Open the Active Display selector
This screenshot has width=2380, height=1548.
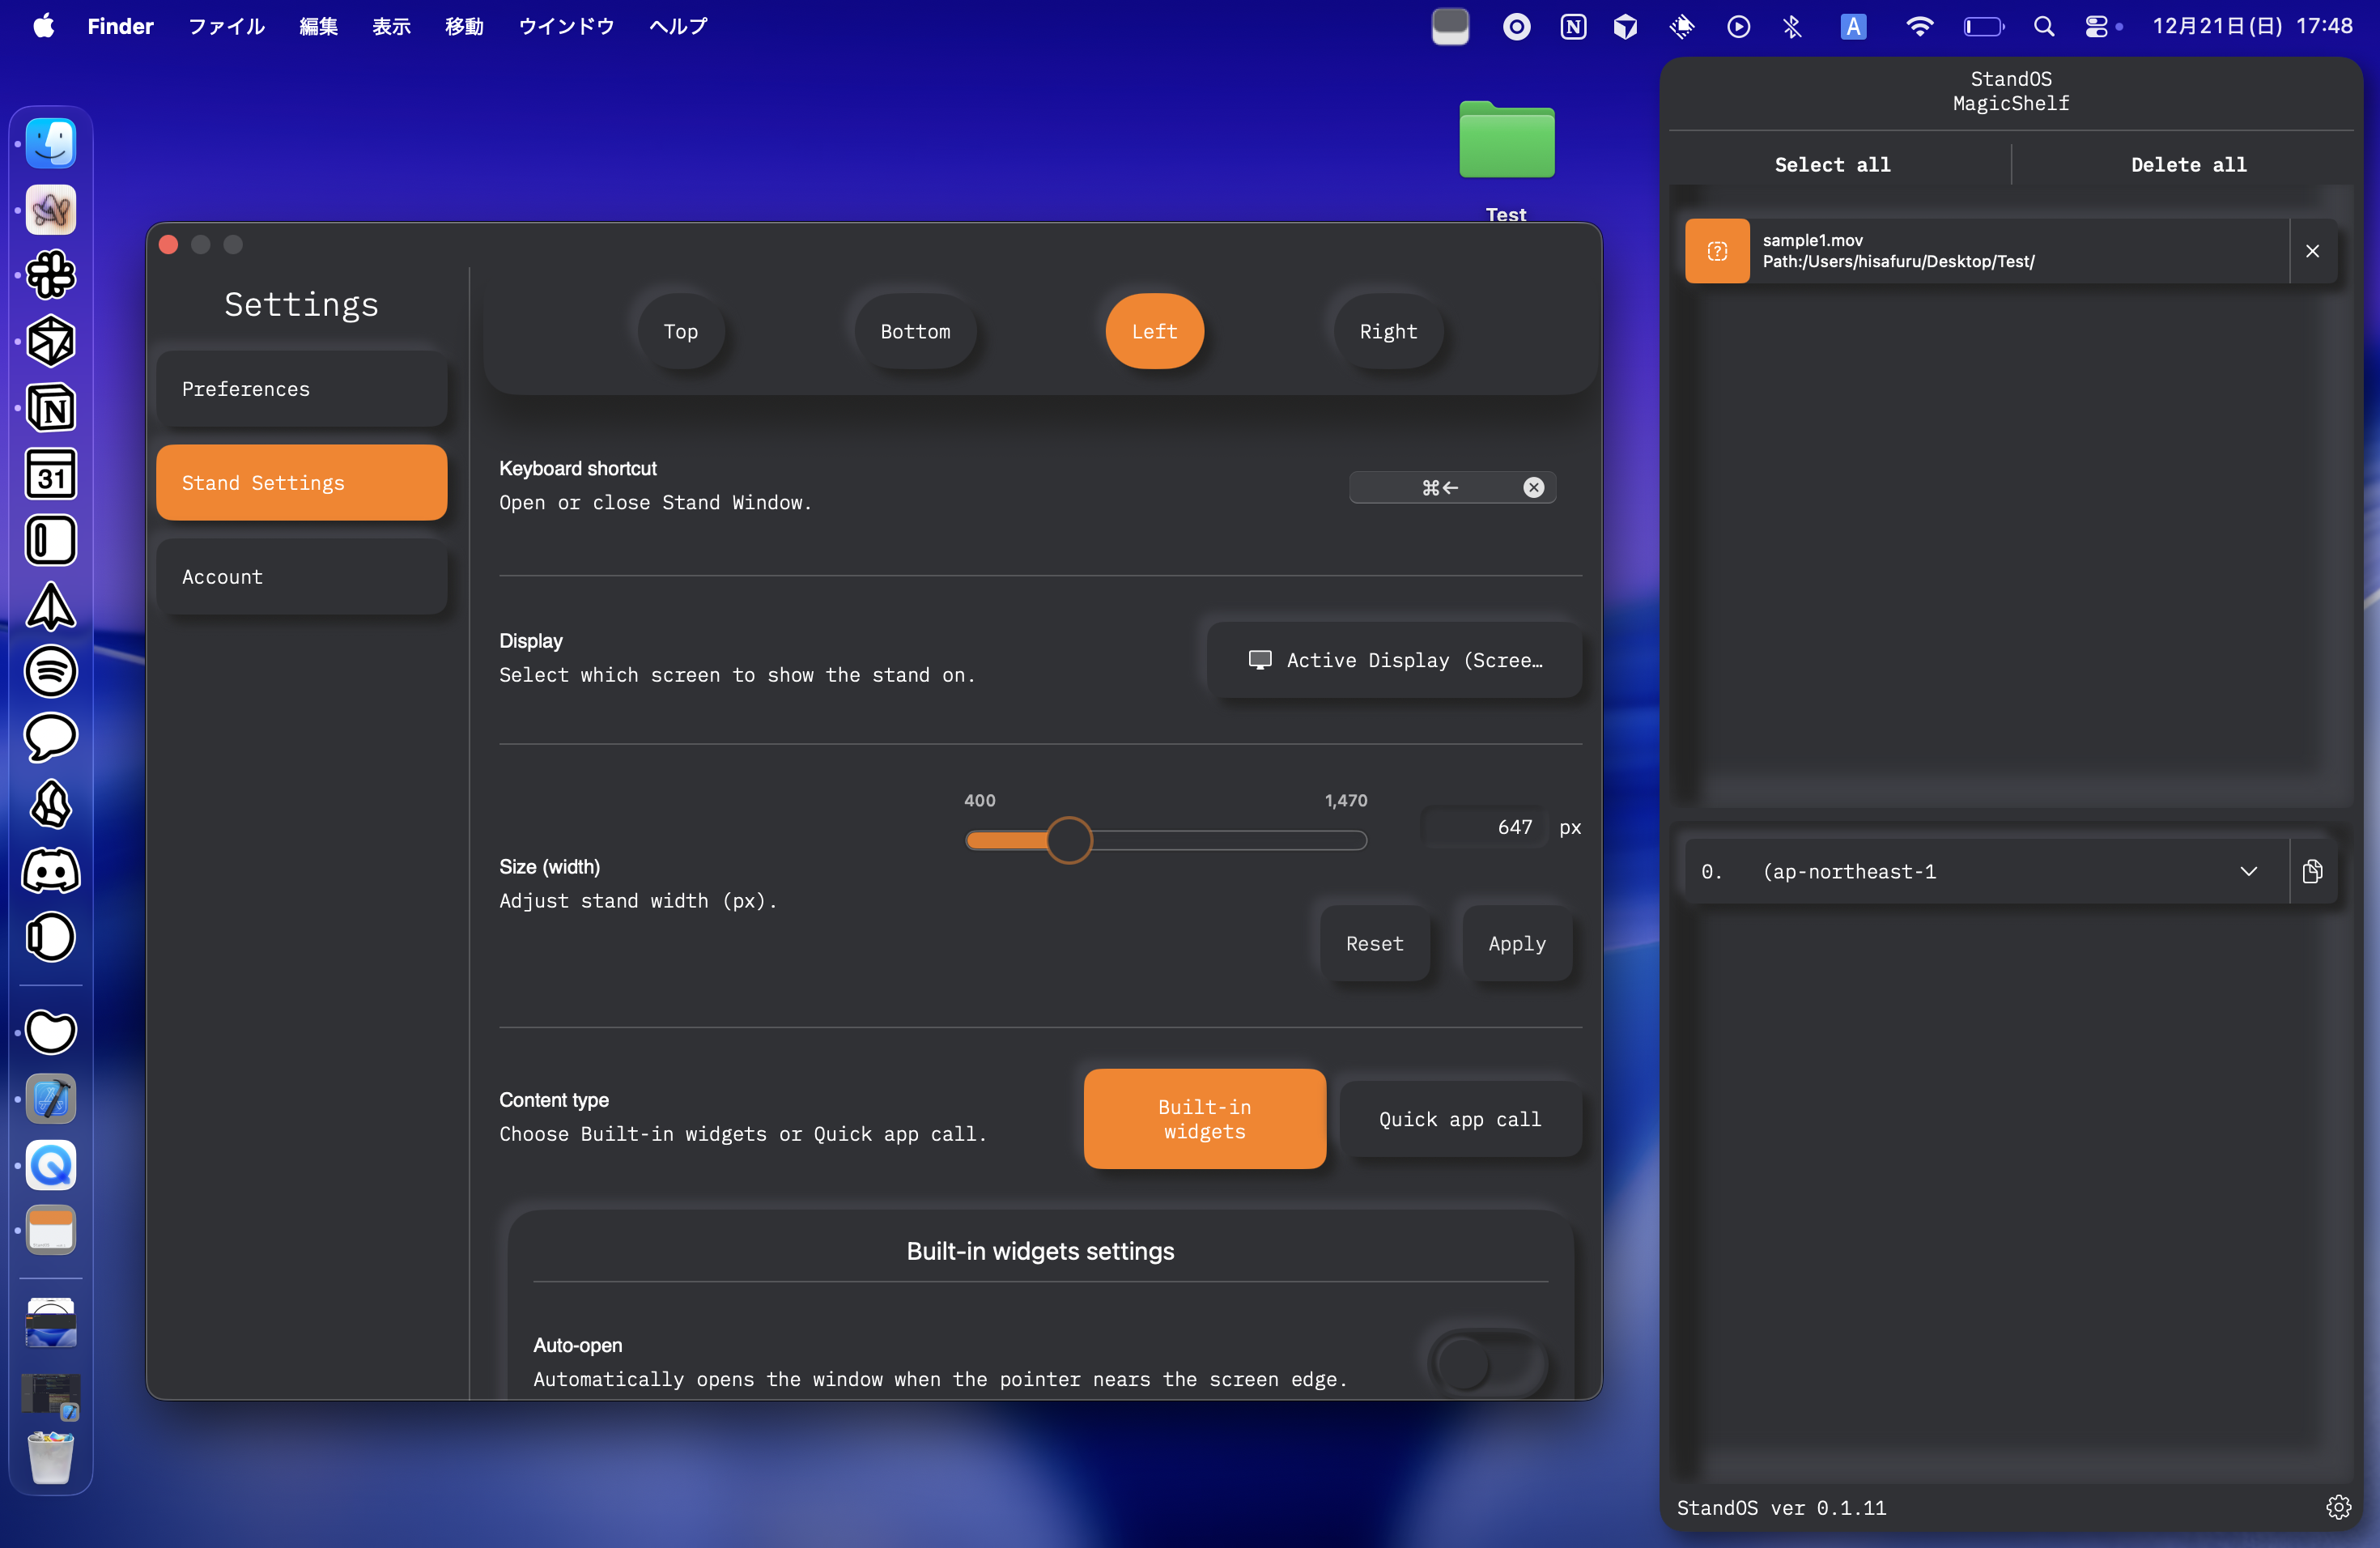pyautogui.click(x=1395, y=659)
